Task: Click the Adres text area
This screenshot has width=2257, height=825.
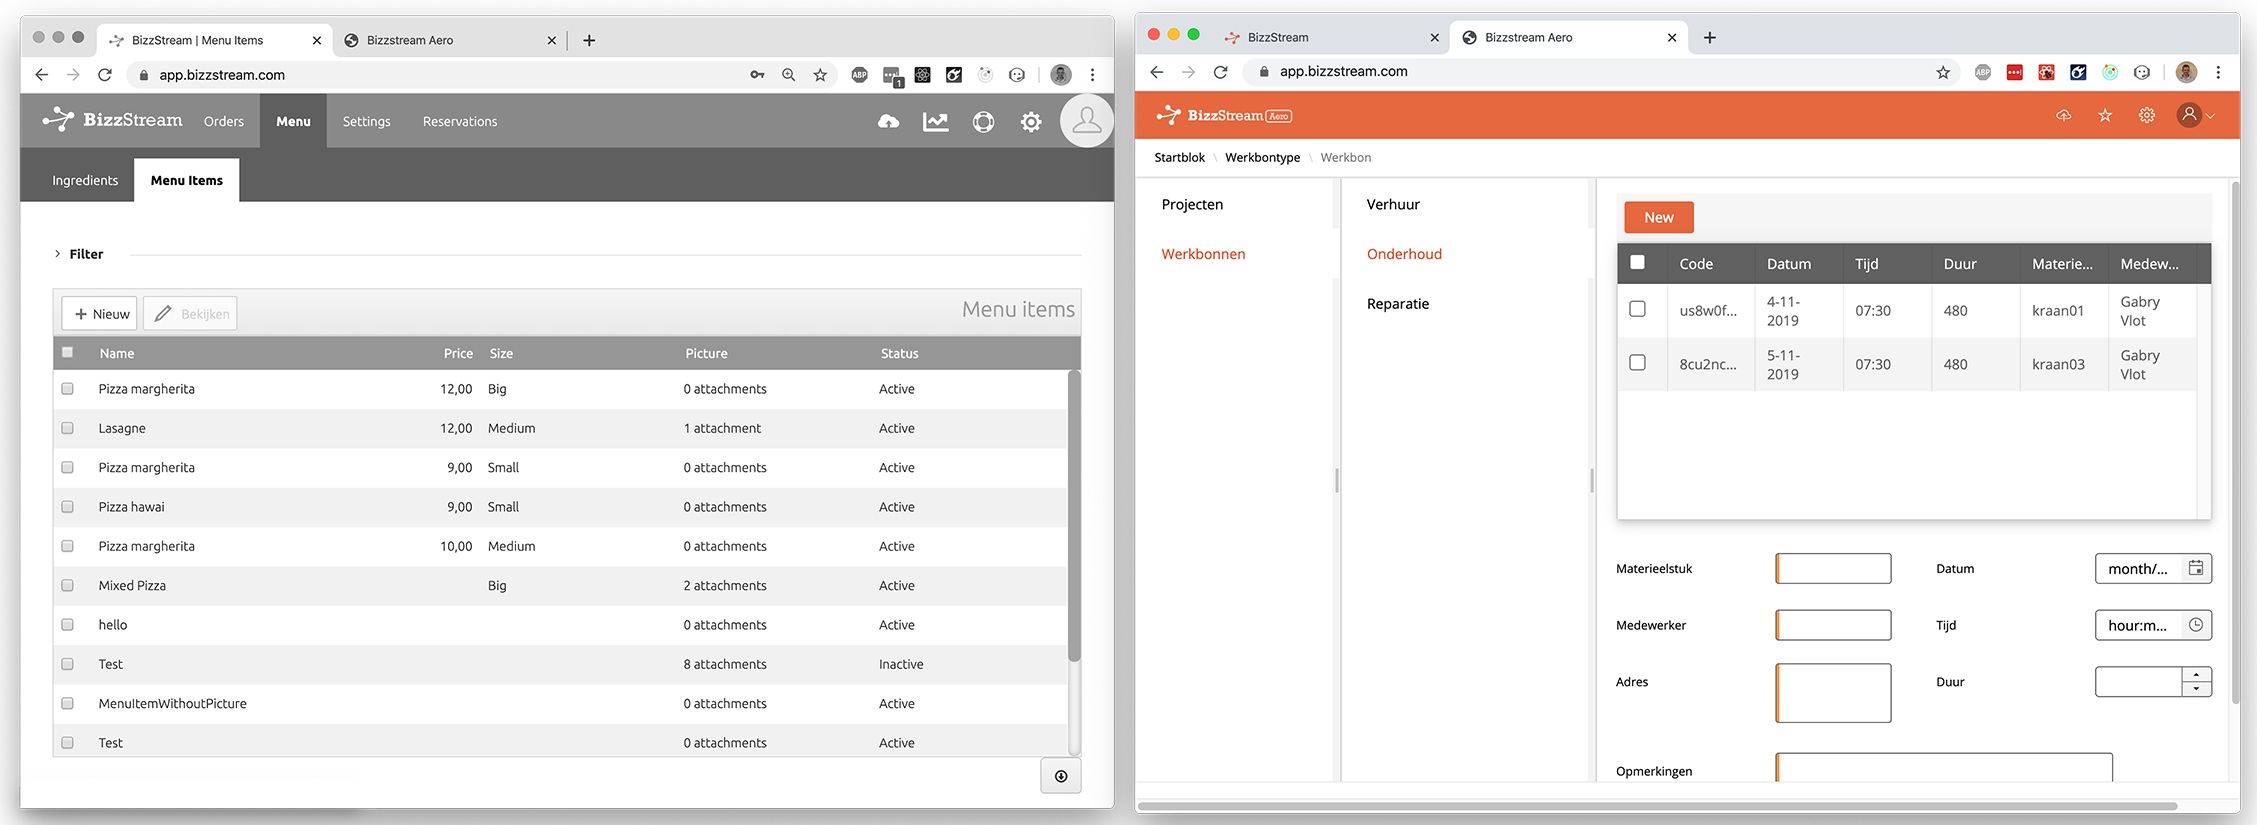Action: click(x=1833, y=692)
